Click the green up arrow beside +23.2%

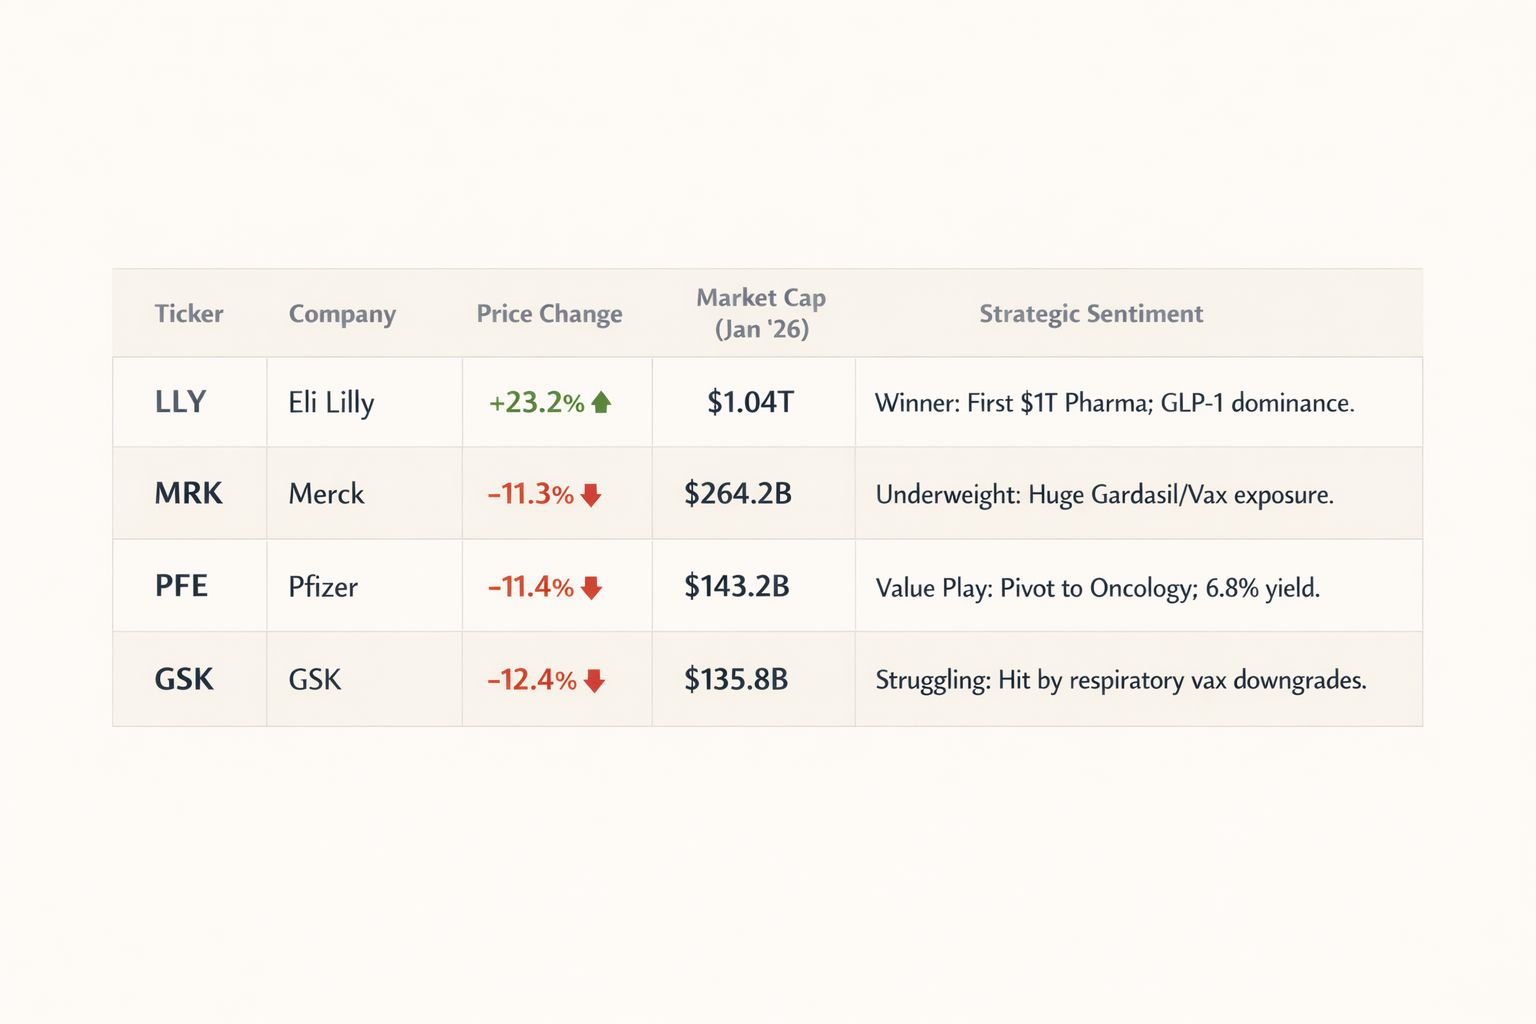[601, 403]
